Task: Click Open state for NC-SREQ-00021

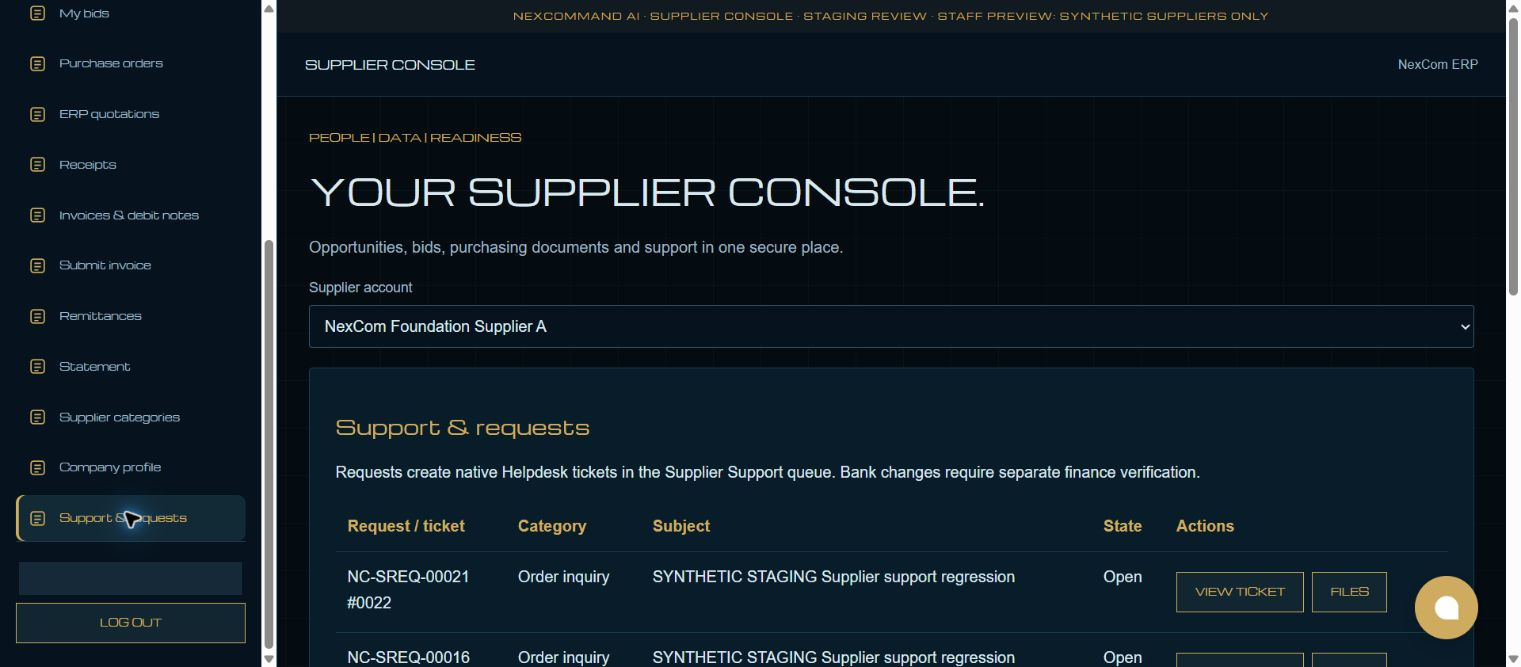Action: pos(1122,577)
